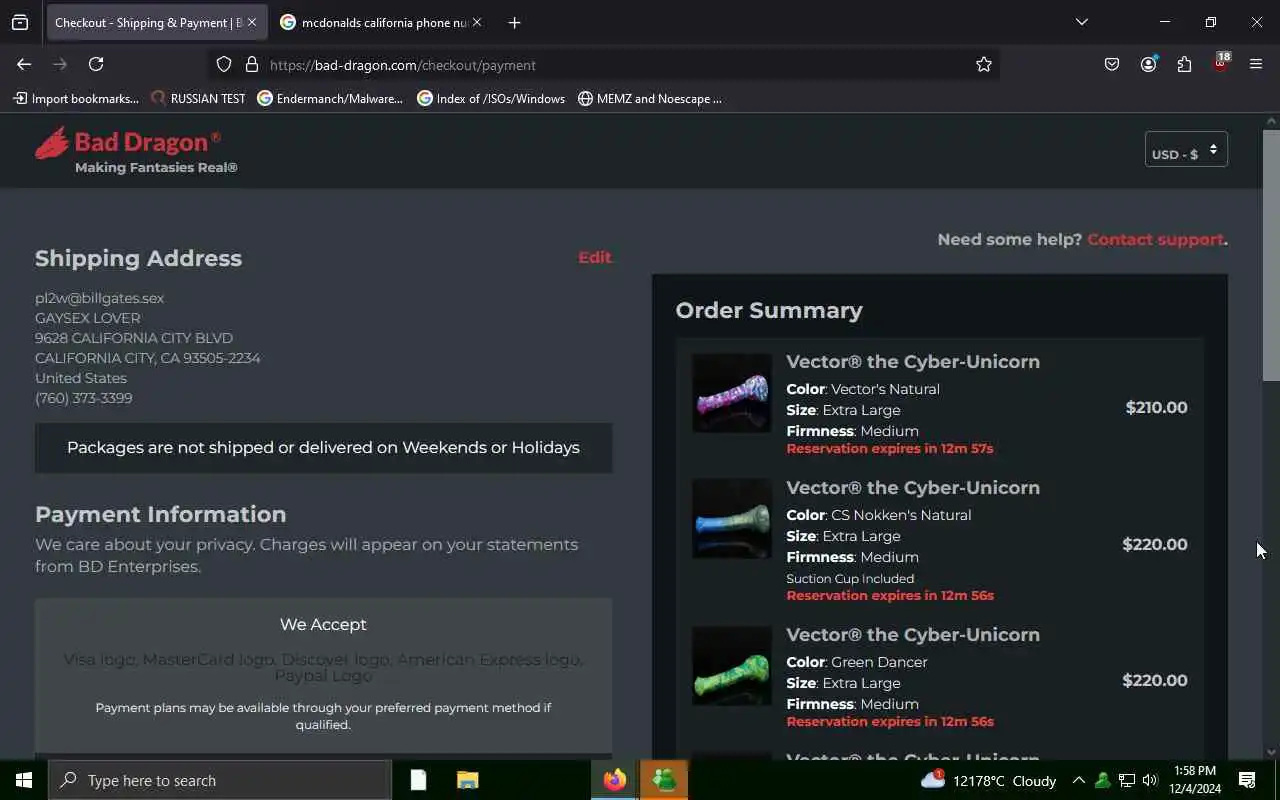The width and height of the screenshot is (1280, 800).
Task: Reload the page with the refresh icon
Action: click(x=96, y=64)
